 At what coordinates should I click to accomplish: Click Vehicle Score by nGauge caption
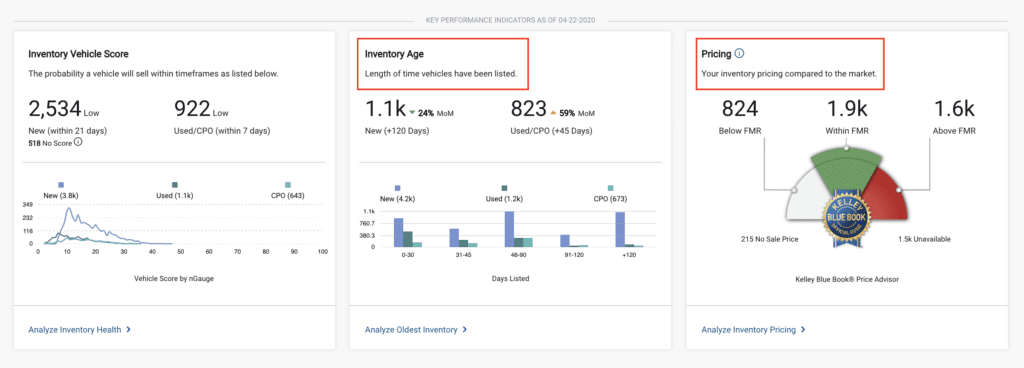tap(174, 279)
